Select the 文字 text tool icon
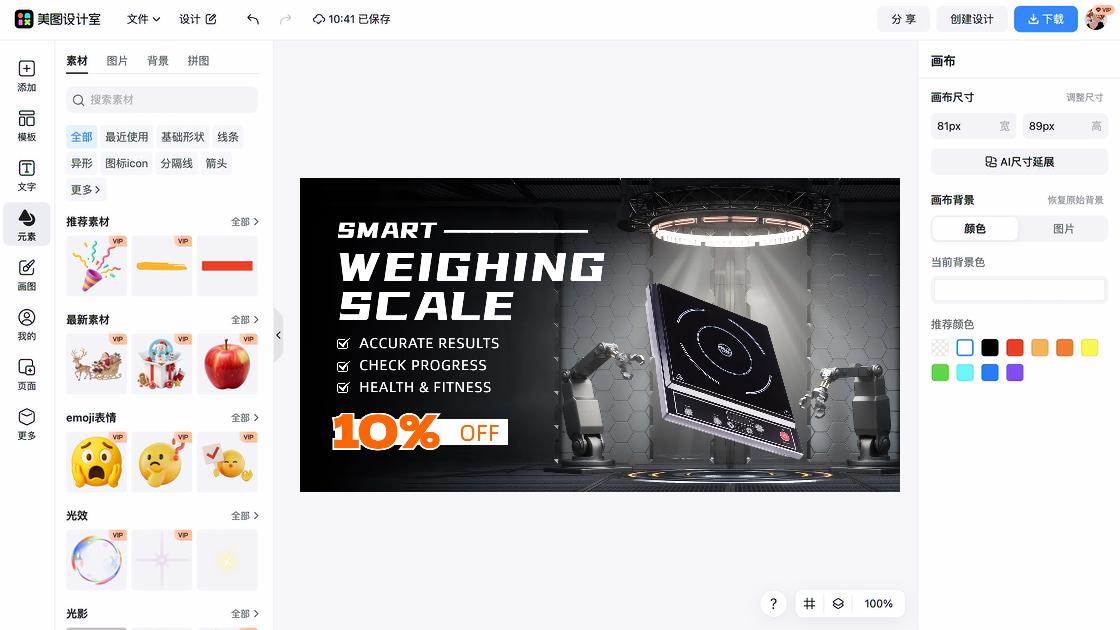This screenshot has height=630, width=1120. [x=26, y=175]
